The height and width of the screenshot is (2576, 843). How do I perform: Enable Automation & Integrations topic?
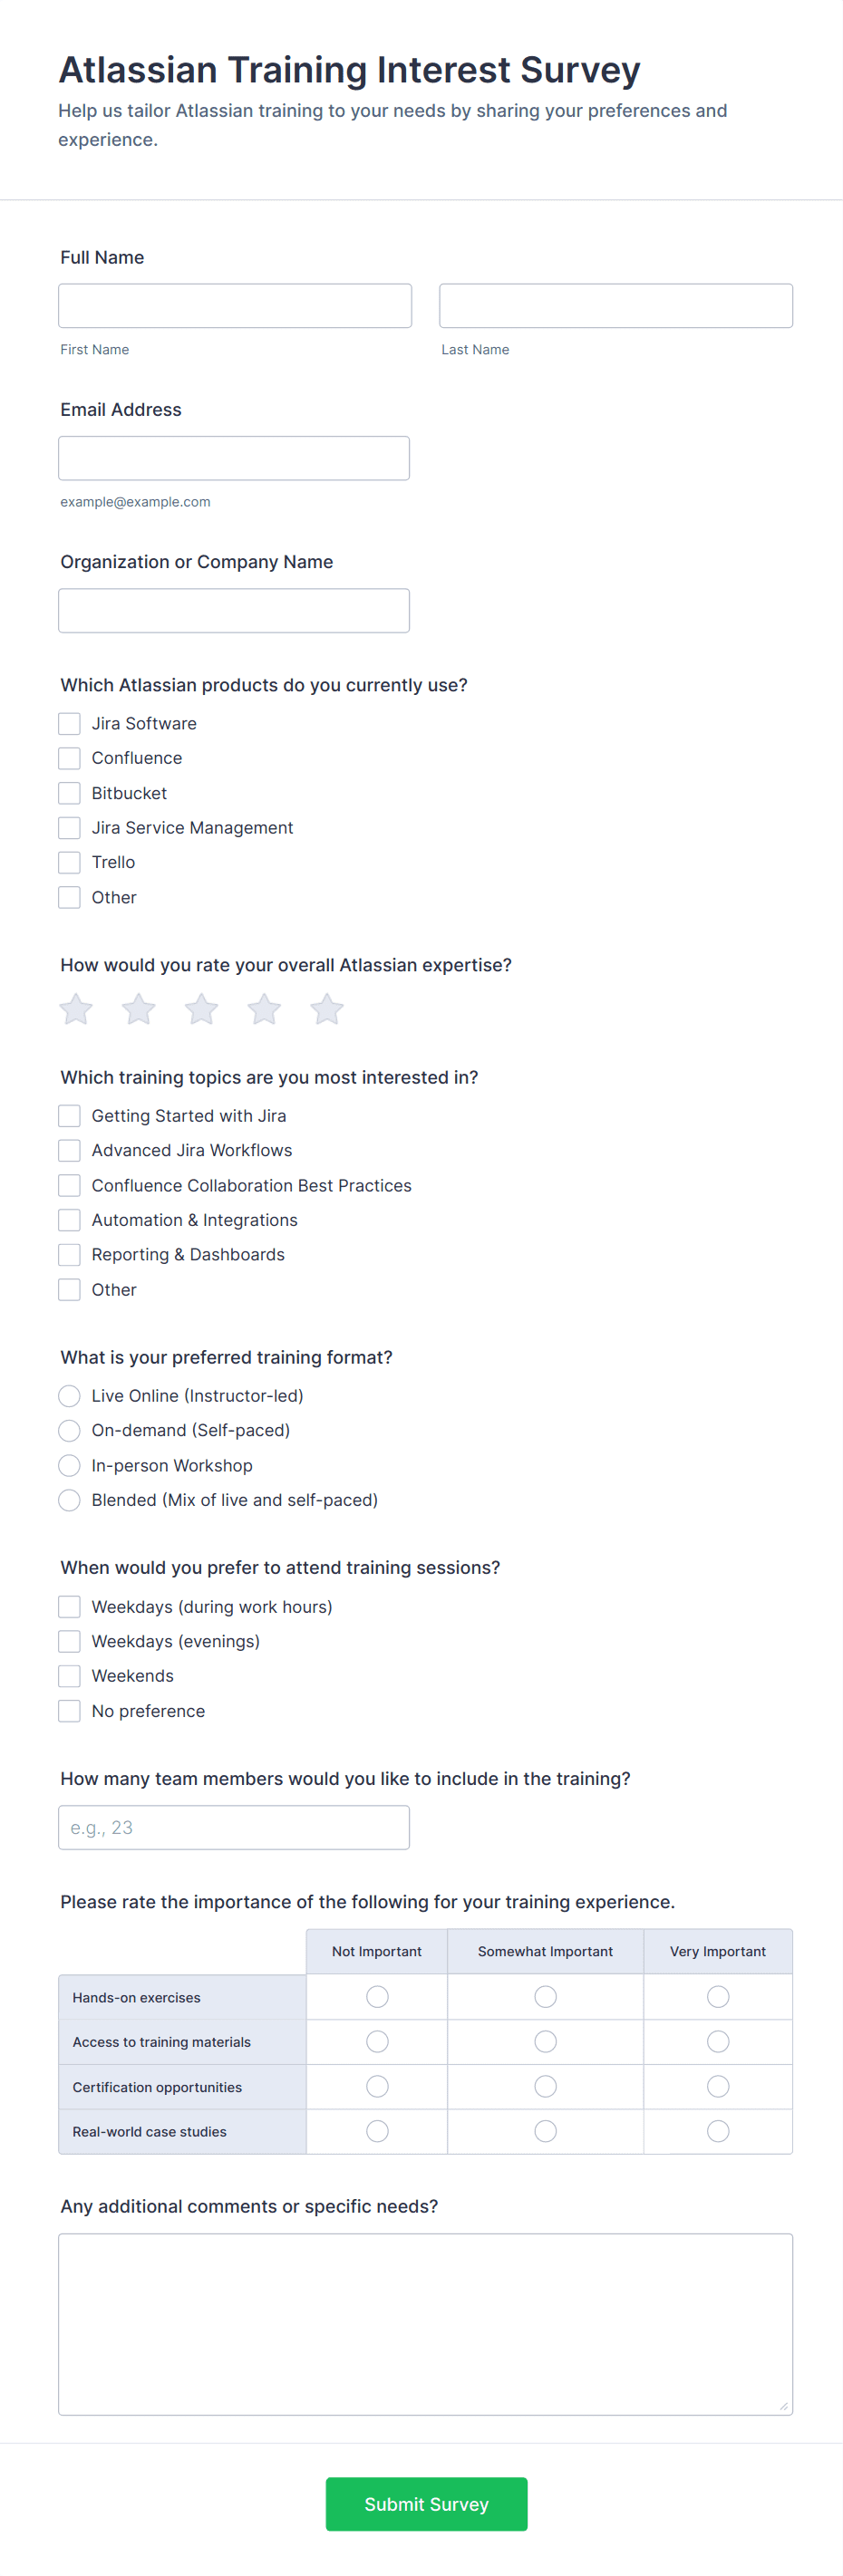tap(69, 1220)
